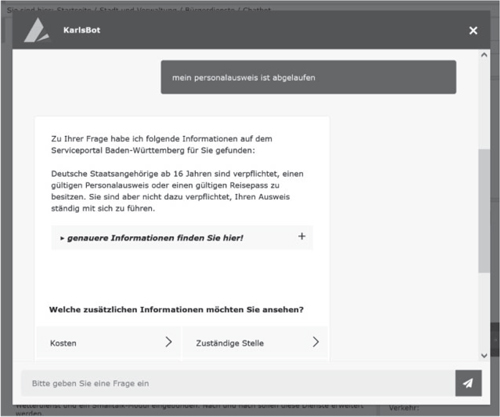Viewport: 500px width, 417px height.
Task: Click the scroll up arrow in chat
Action: click(x=484, y=55)
